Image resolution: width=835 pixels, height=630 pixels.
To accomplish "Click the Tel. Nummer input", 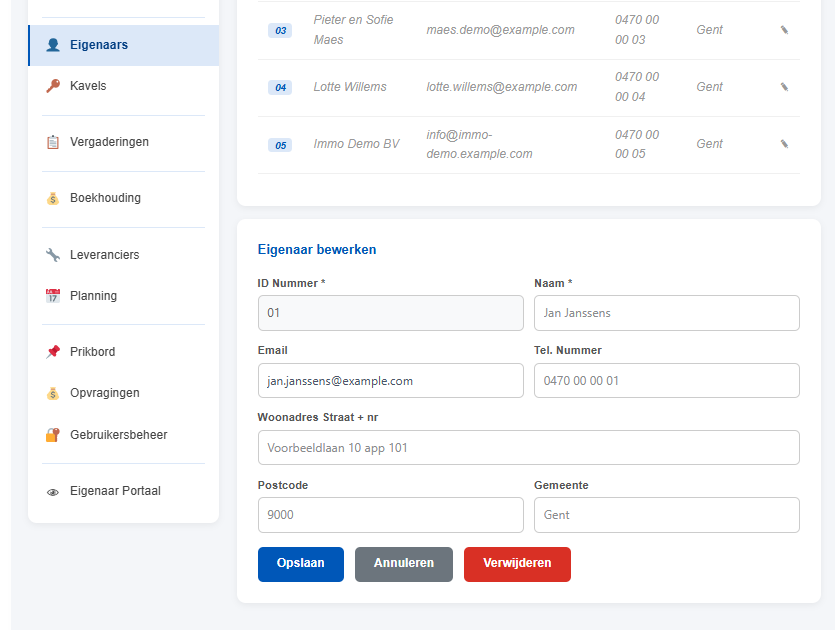I will [x=667, y=381].
